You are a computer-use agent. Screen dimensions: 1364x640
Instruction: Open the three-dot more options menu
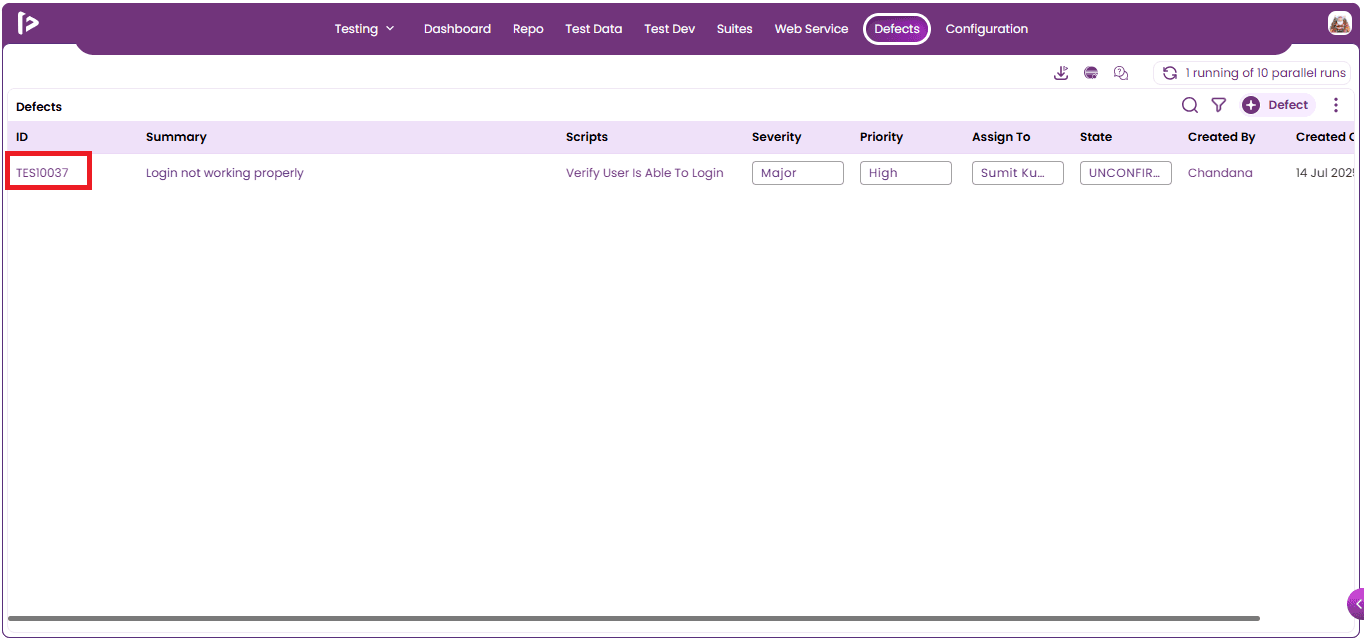[x=1336, y=105]
